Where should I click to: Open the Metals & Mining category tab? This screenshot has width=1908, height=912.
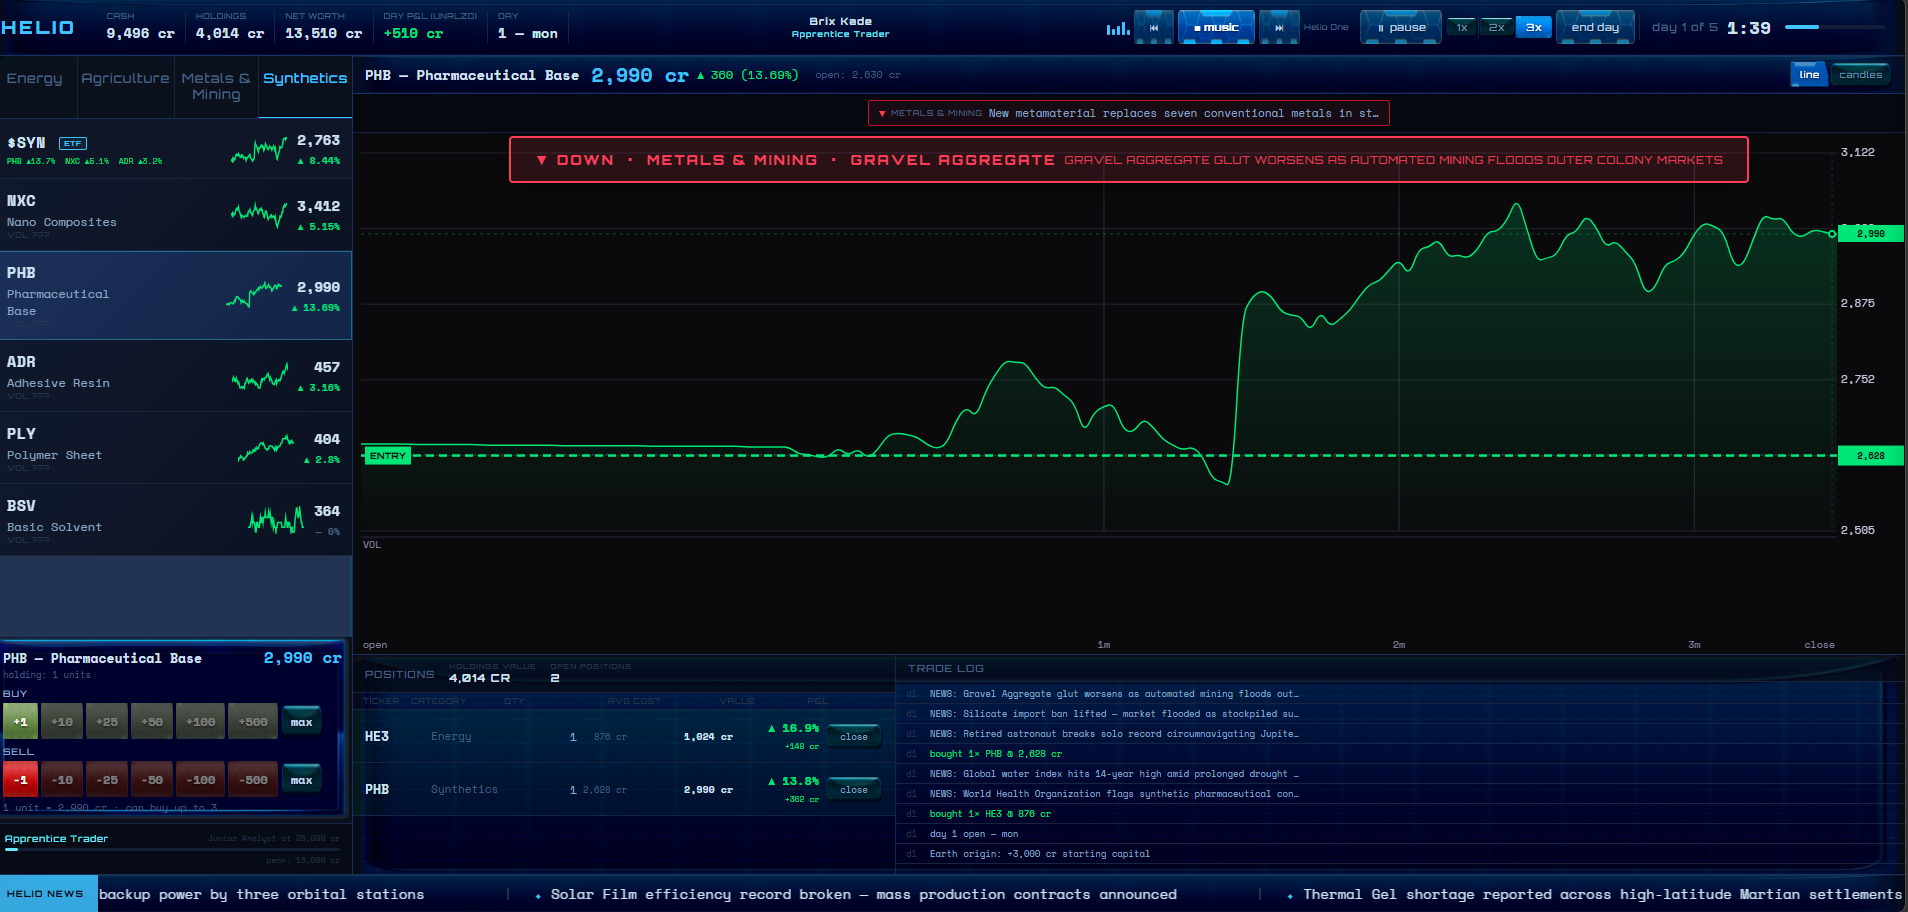(215, 86)
